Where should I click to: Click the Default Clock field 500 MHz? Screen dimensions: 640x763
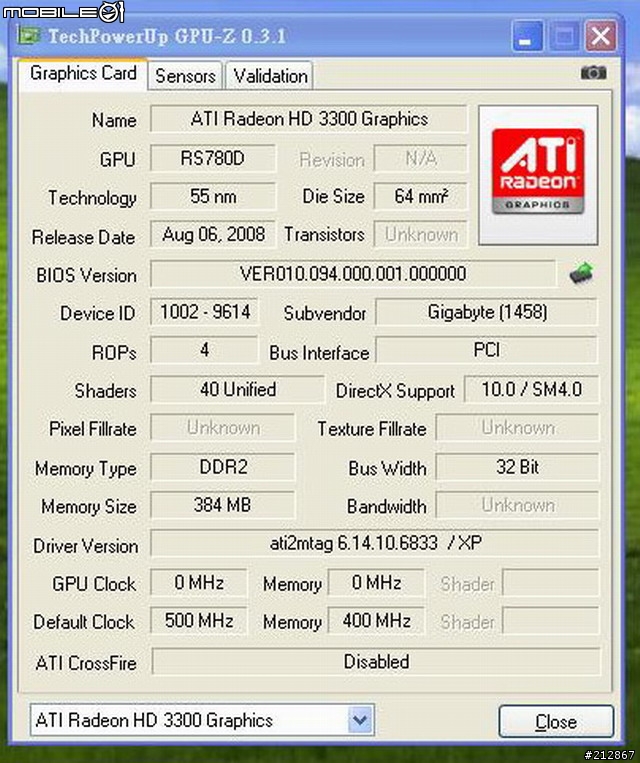click(199, 620)
